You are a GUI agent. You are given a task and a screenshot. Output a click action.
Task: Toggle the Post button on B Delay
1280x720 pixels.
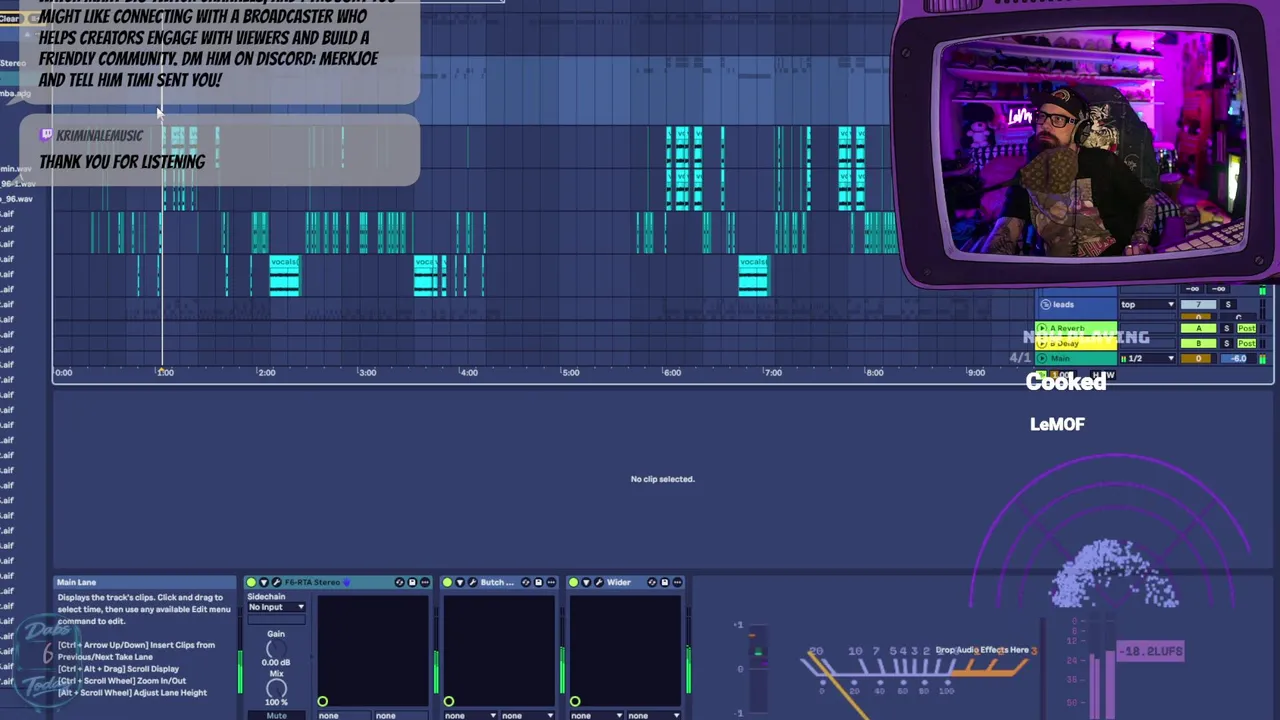pyautogui.click(x=1246, y=343)
